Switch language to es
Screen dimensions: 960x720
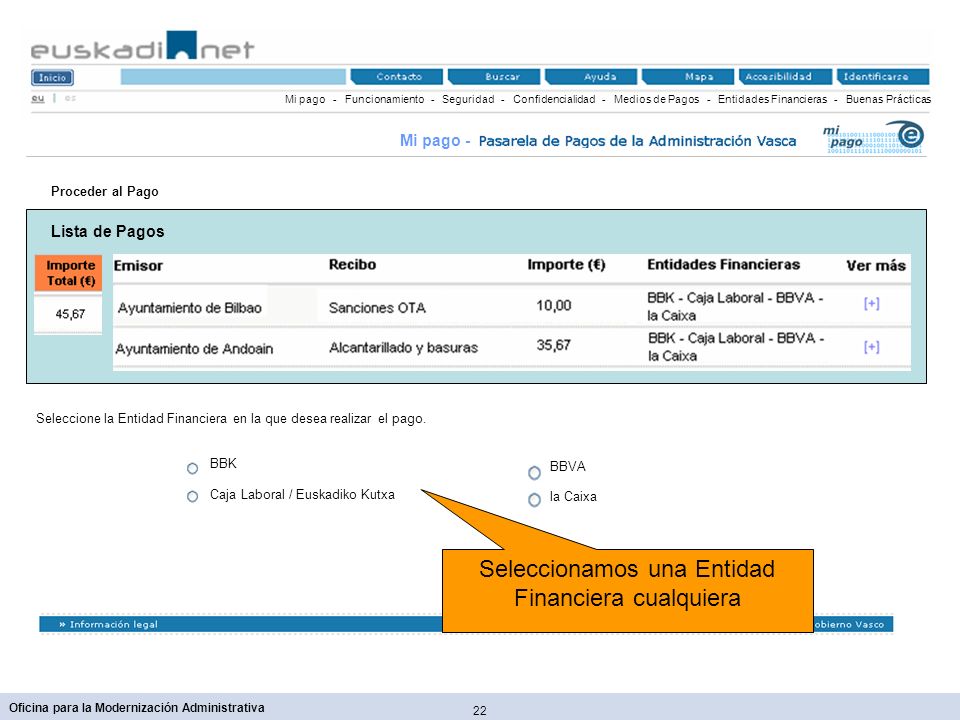click(x=70, y=98)
